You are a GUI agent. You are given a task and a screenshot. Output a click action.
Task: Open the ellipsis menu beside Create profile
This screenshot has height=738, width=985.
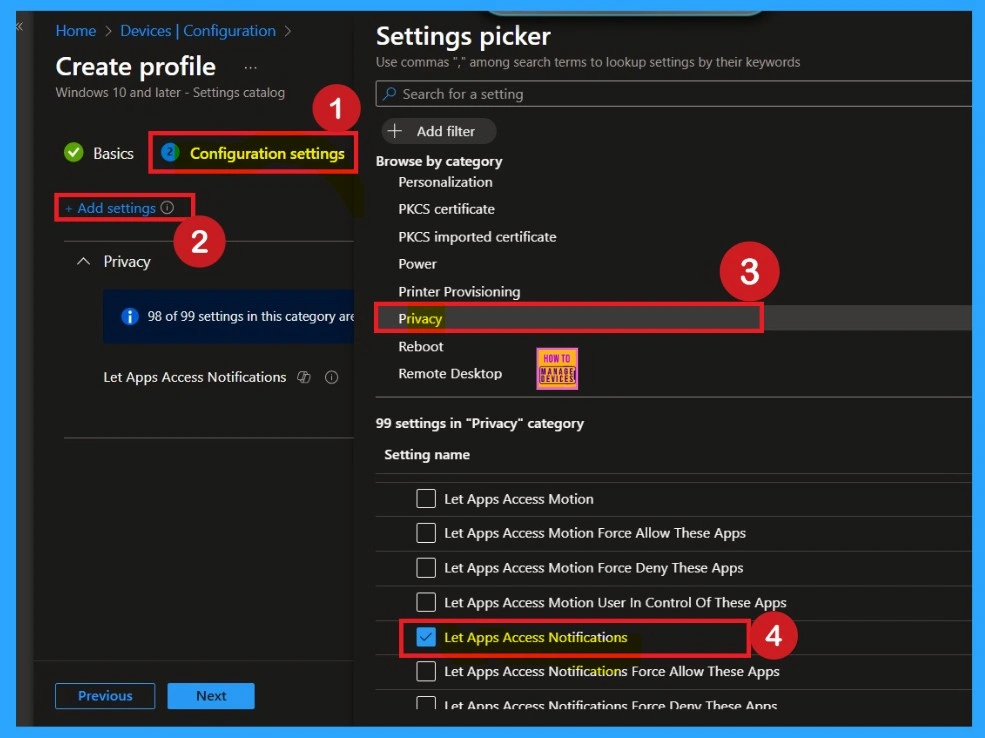[x=250, y=67]
